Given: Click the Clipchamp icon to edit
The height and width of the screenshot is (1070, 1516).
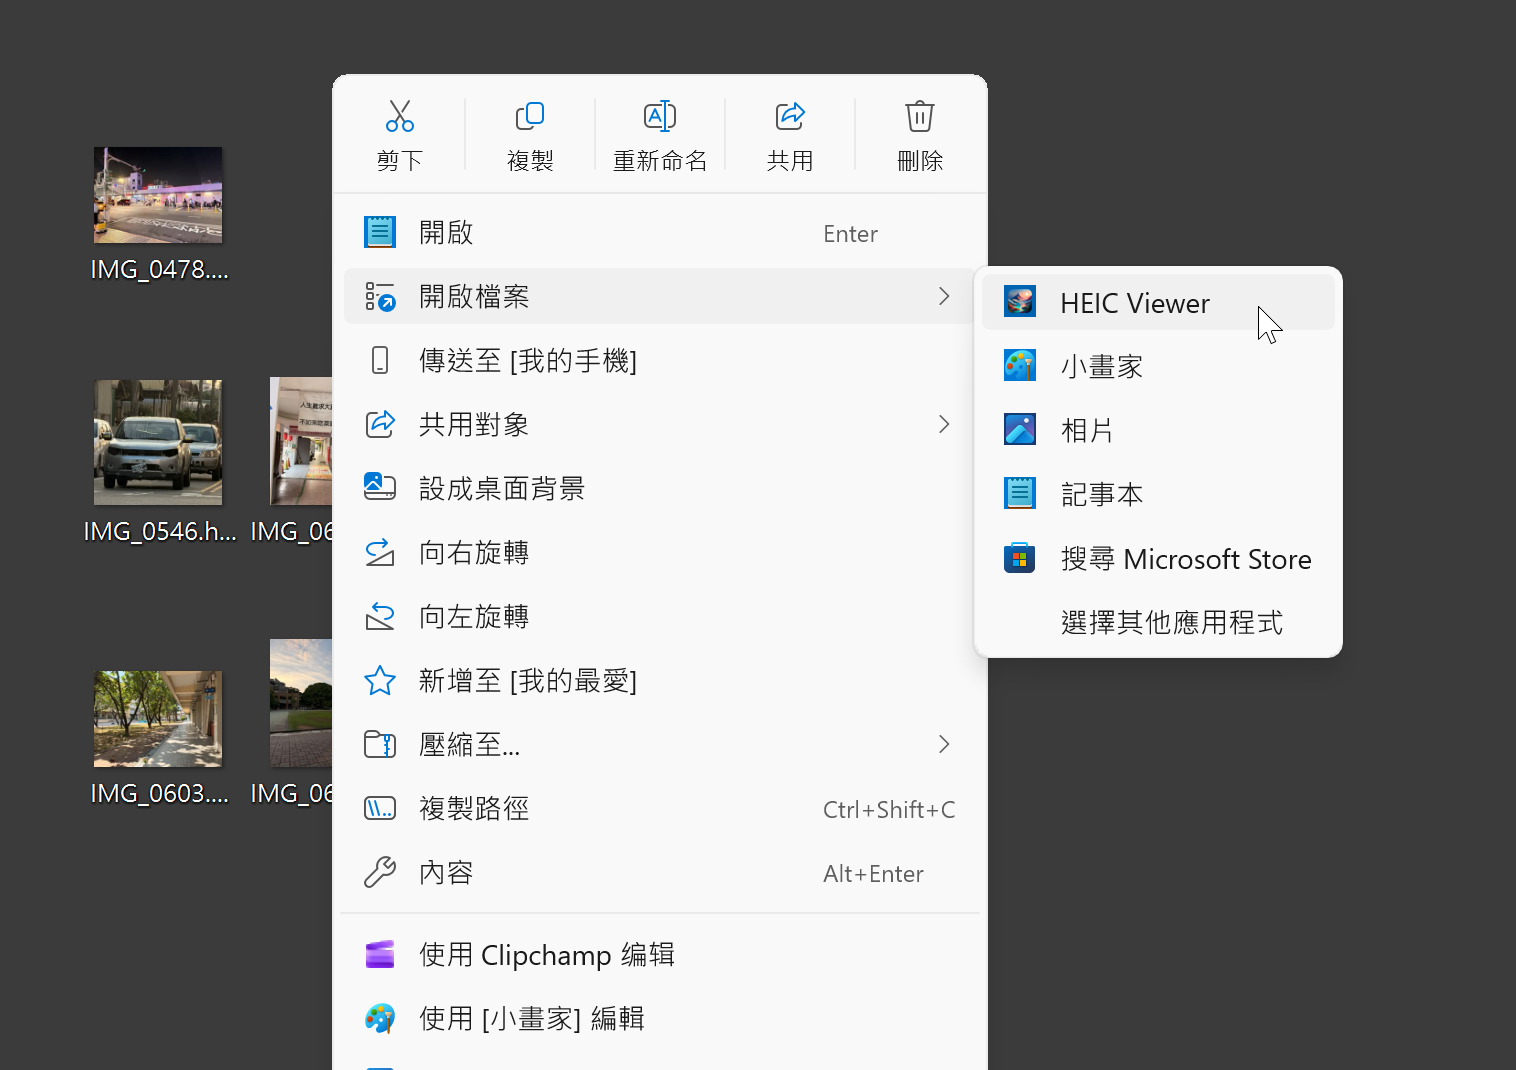Looking at the screenshot, I should pyautogui.click(x=380, y=955).
